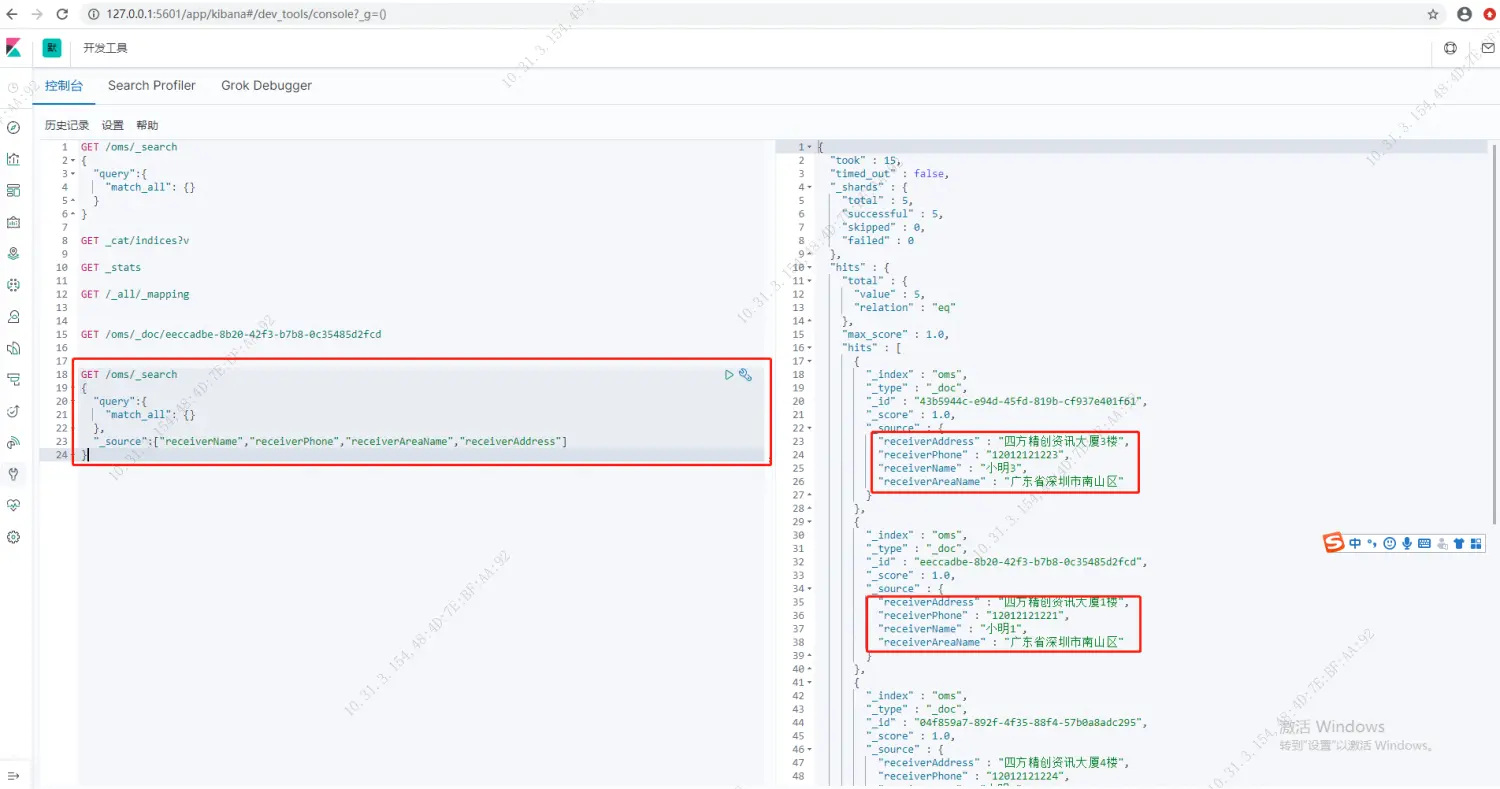Open the 设置 settings link
The width and height of the screenshot is (1500, 789).
point(113,125)
